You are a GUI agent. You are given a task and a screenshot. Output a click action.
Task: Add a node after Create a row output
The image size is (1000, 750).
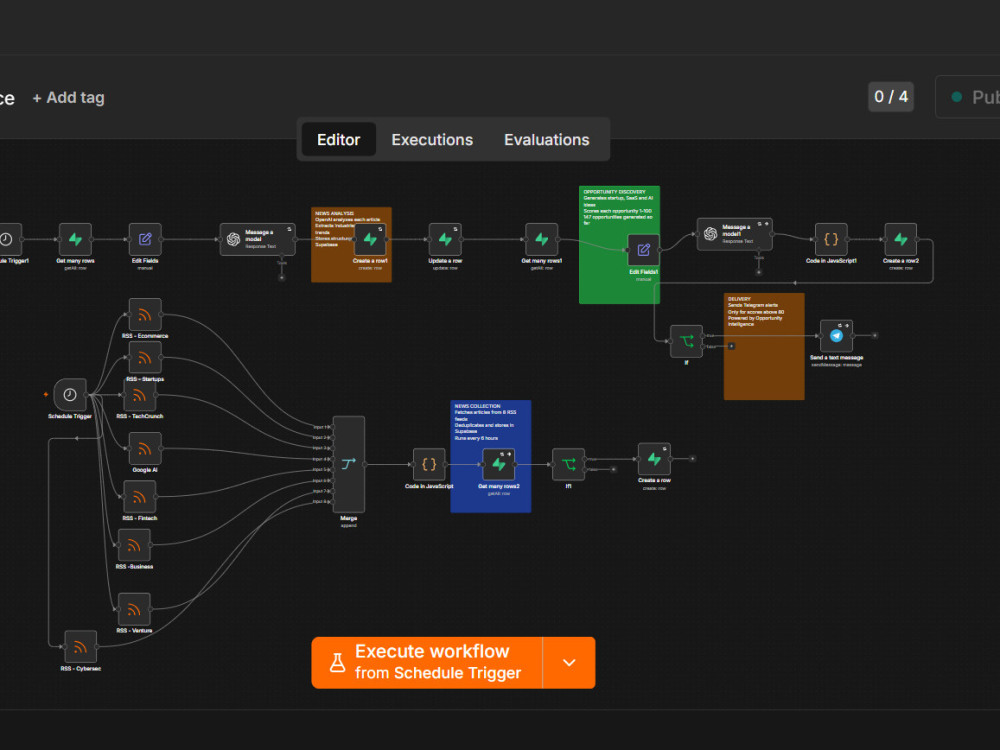[693, 459]
